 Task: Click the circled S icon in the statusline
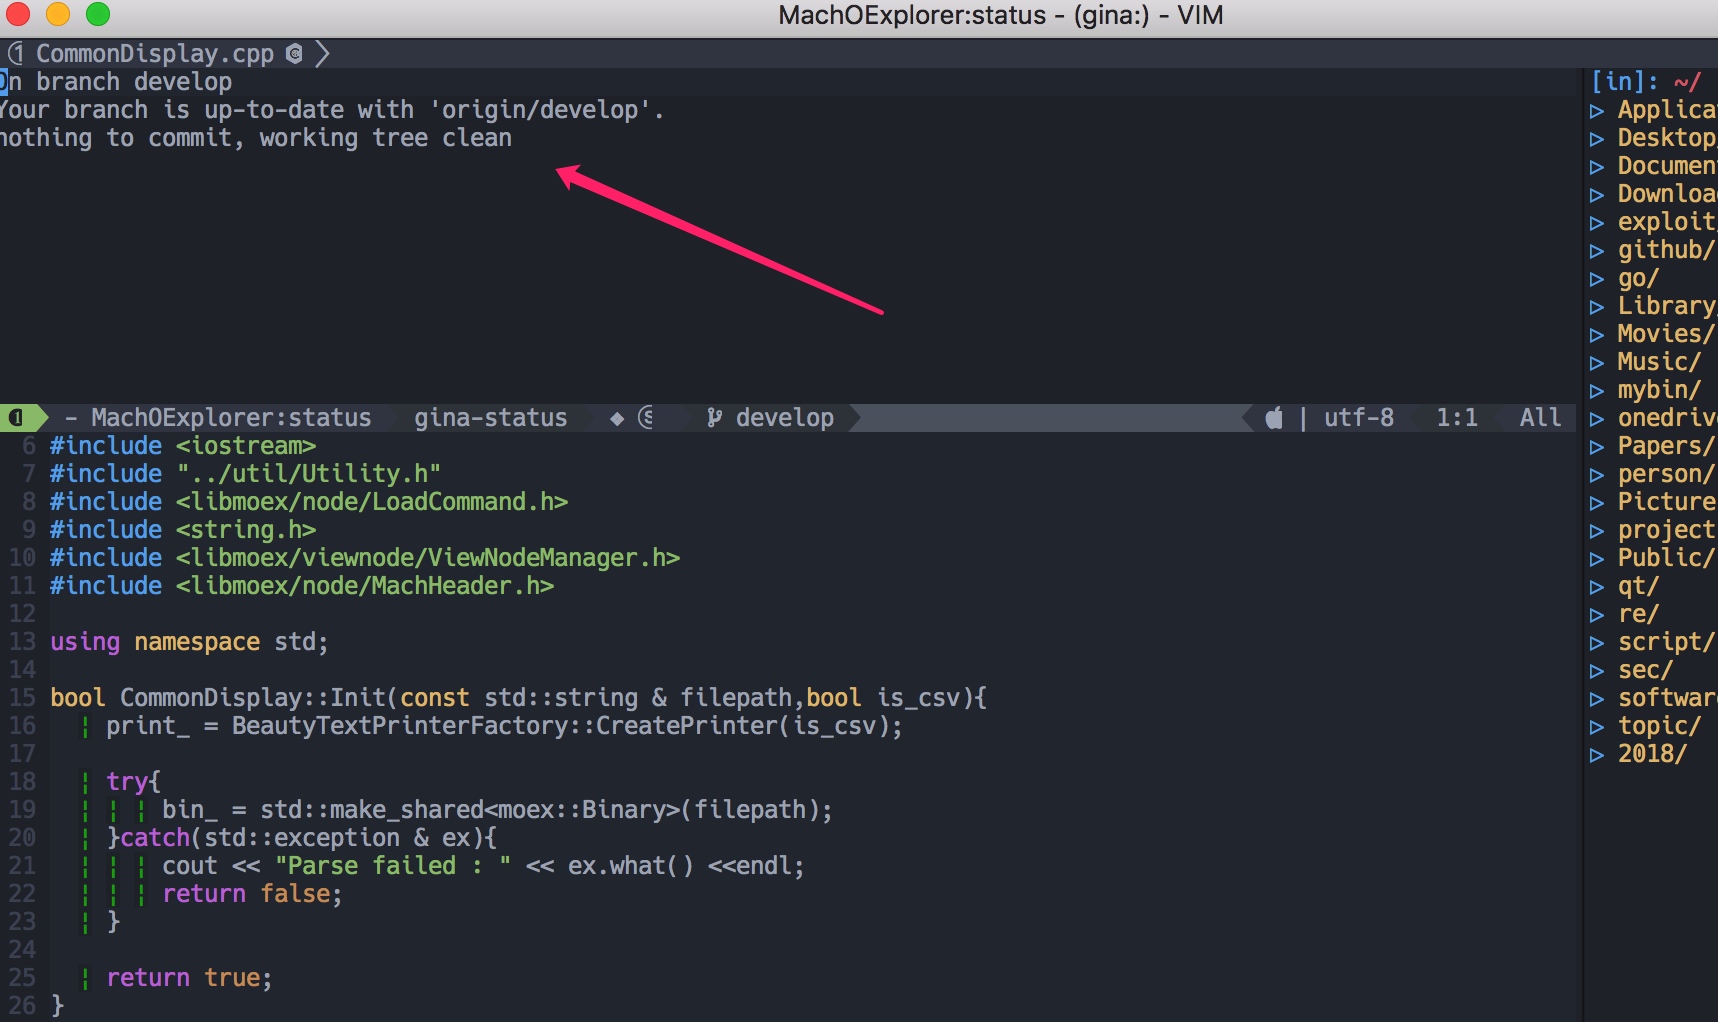646,418
